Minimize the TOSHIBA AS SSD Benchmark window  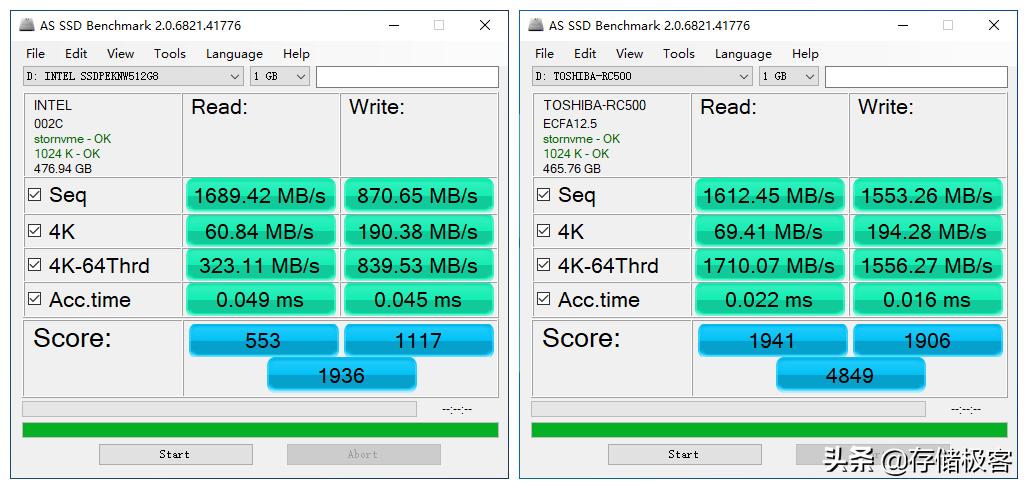coord(903,26)
